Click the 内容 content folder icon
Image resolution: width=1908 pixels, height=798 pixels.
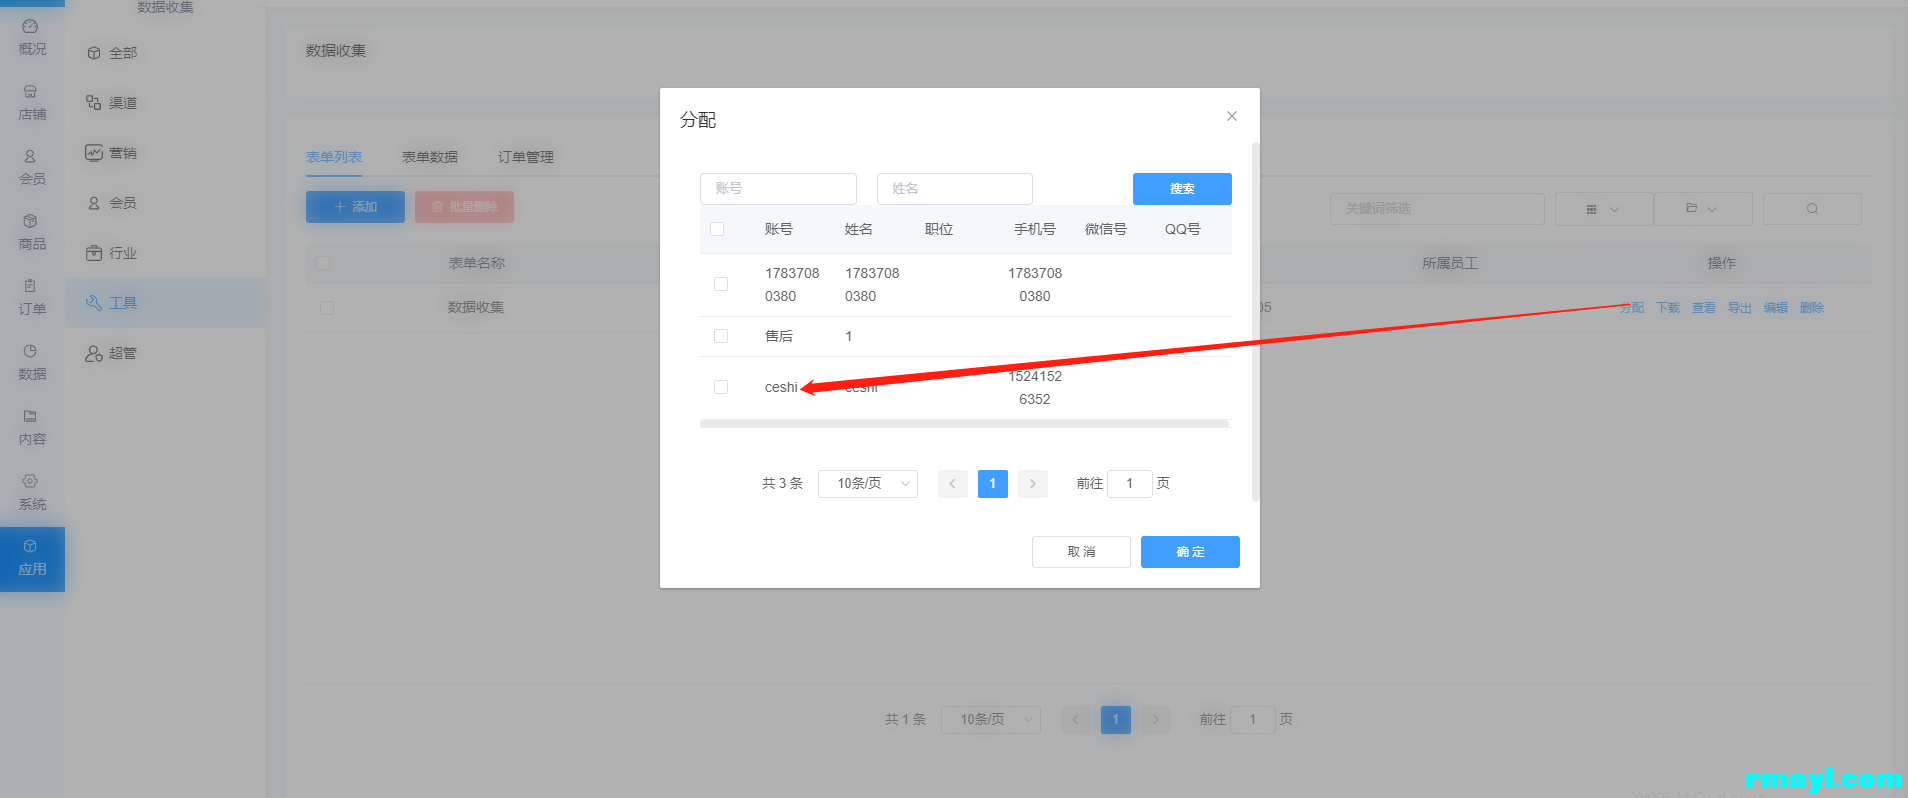[x=30, y=416]
